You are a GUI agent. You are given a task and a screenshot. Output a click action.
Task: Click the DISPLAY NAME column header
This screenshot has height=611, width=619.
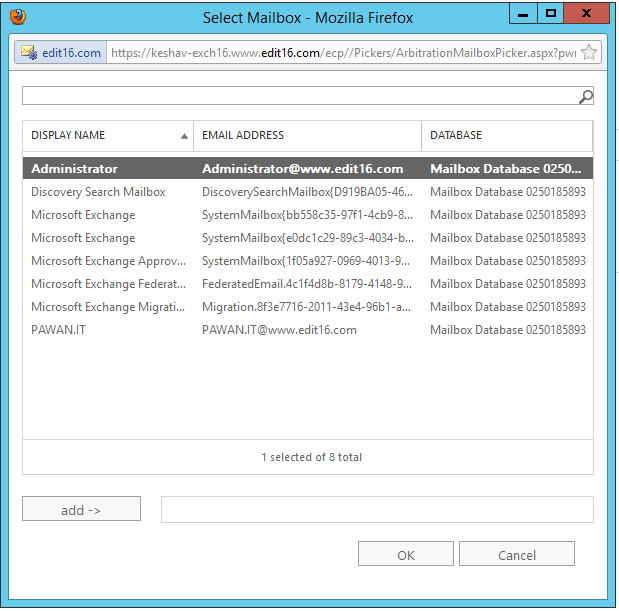point(108,135)
